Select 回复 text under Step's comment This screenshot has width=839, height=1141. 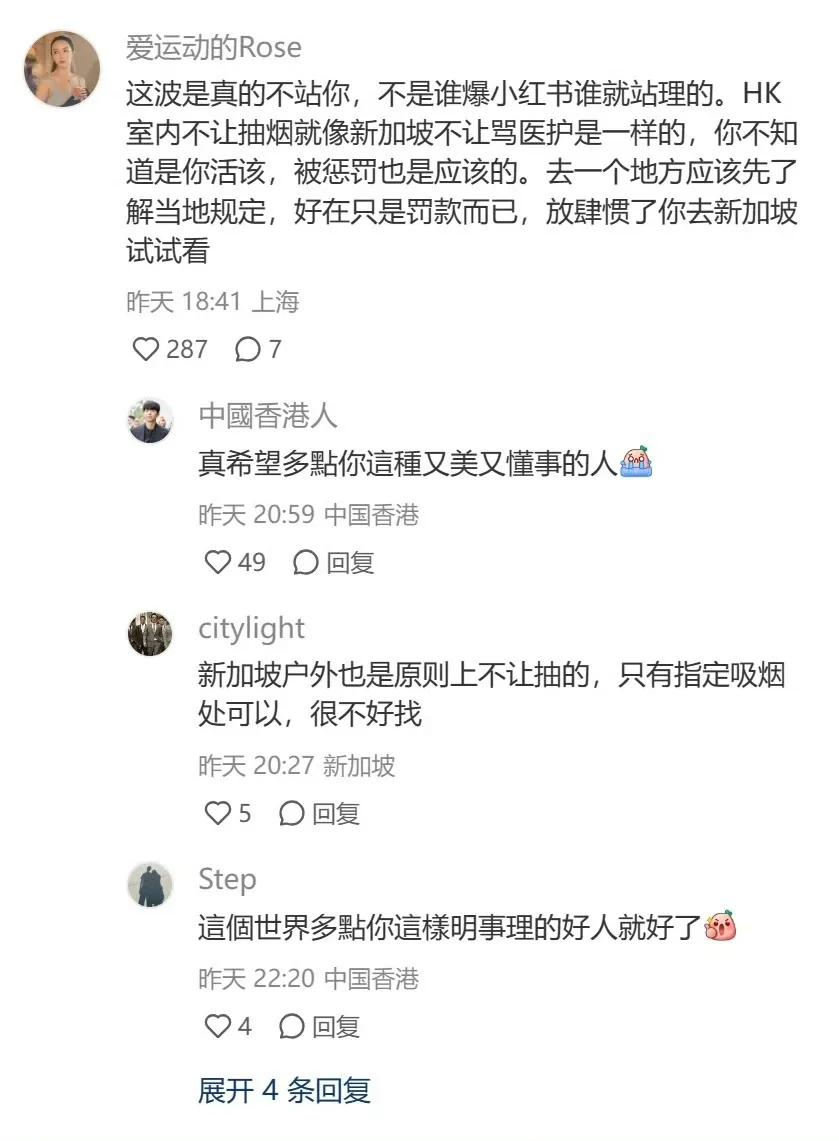[335, 1027]
